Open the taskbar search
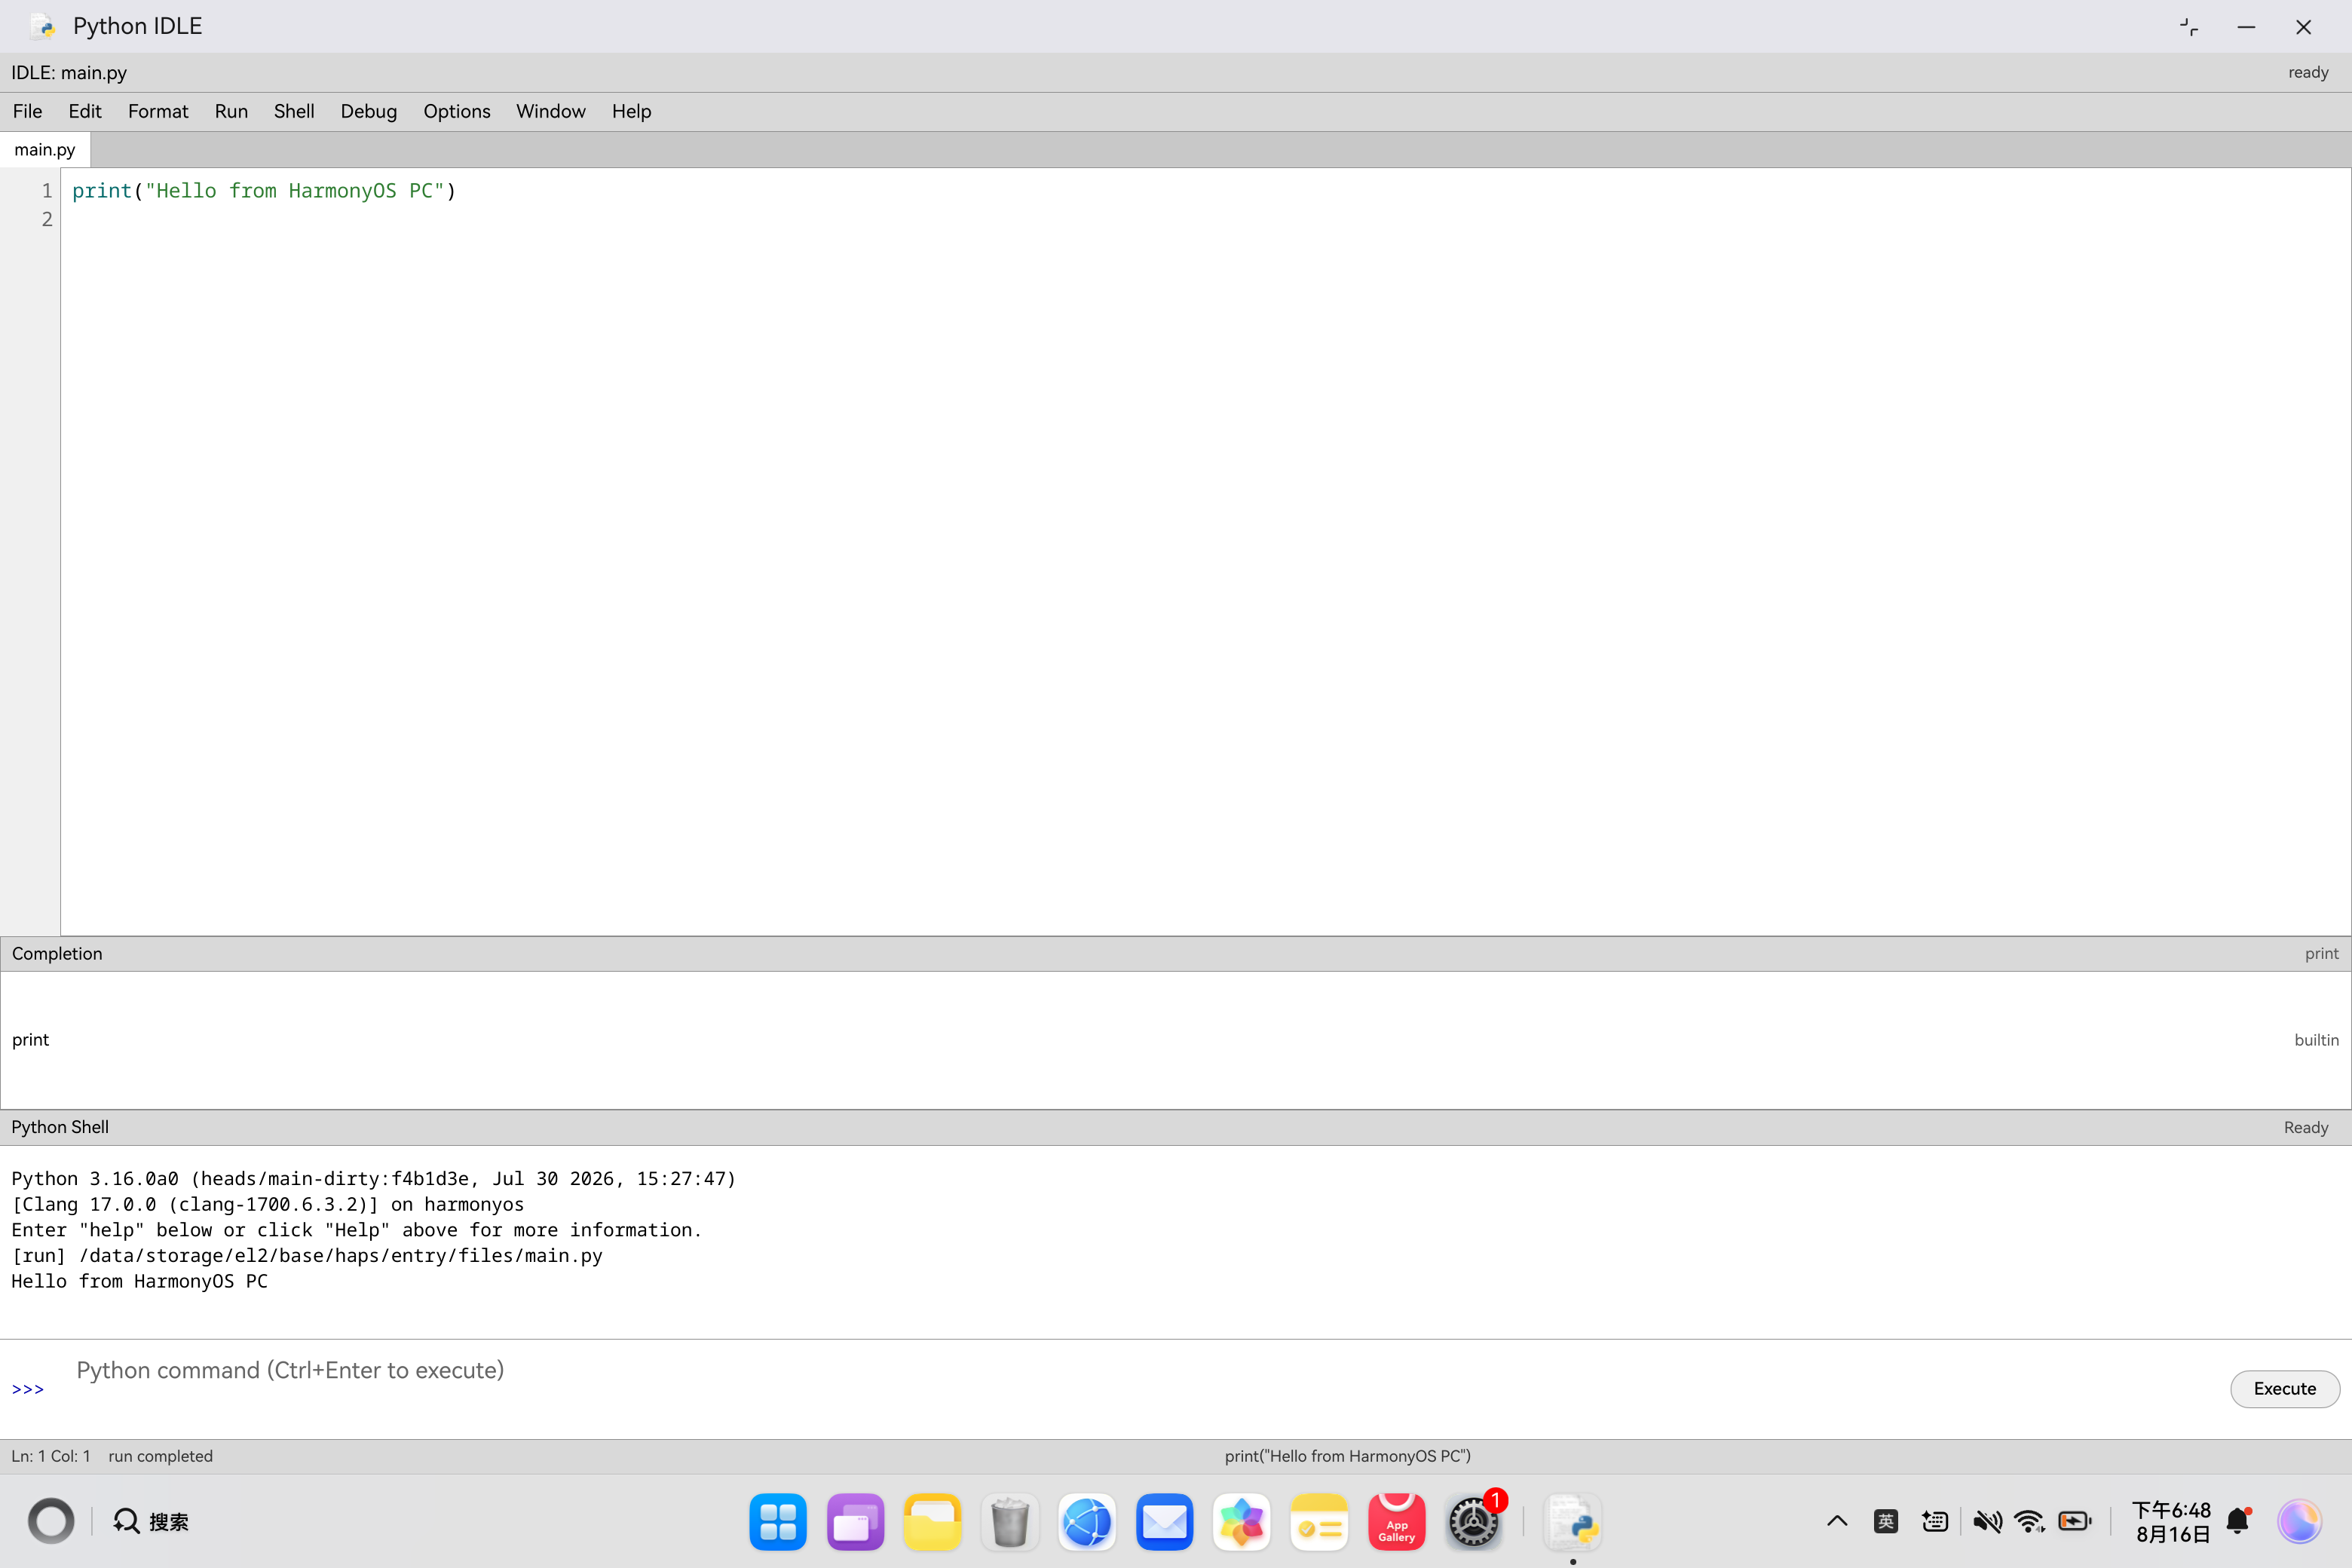 (151, 1521)
